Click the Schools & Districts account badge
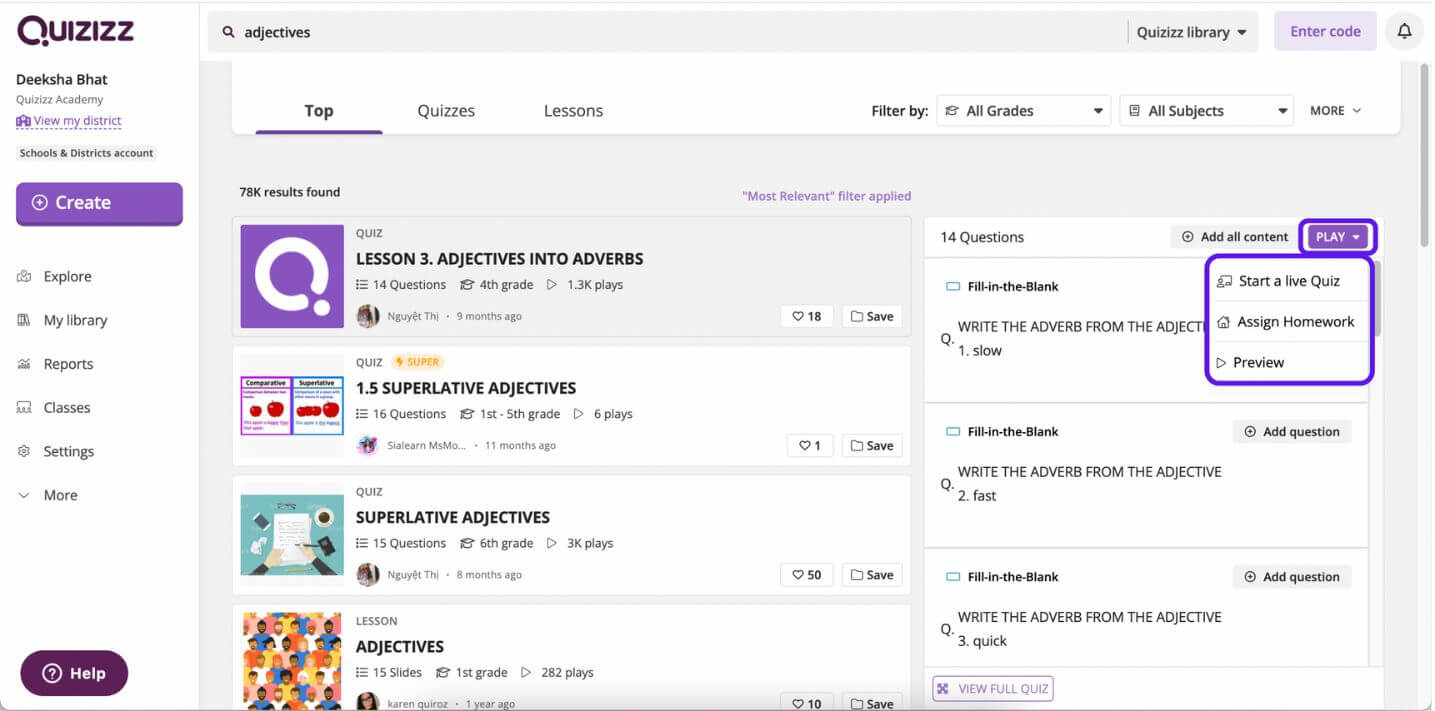Viewport: 1435px width, 711px height. pos(86,153)
